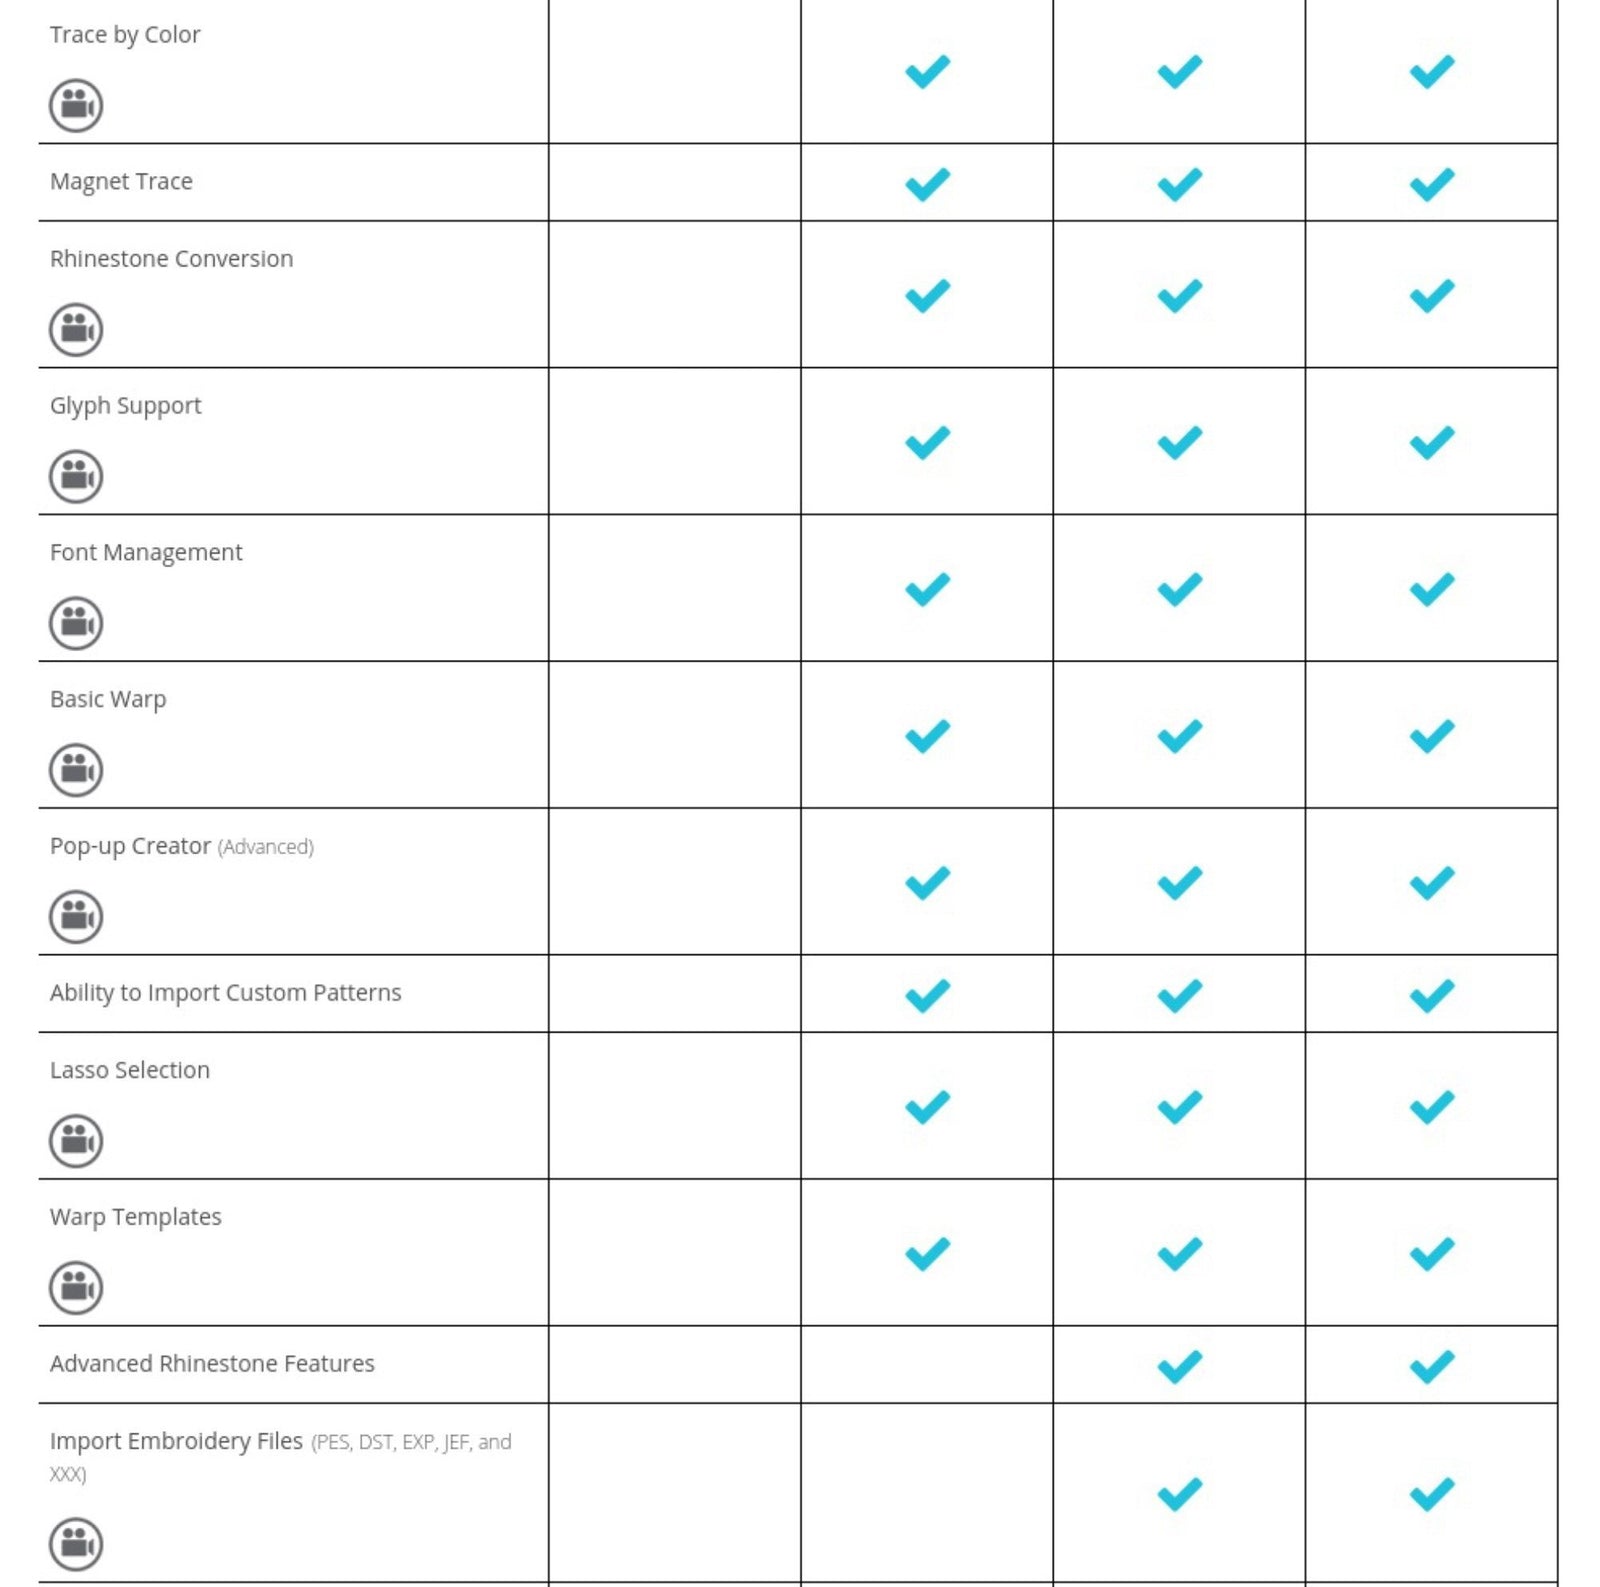
Task: Click the Import Embroidery Files video icon
Action: (x=76, y=1544)
